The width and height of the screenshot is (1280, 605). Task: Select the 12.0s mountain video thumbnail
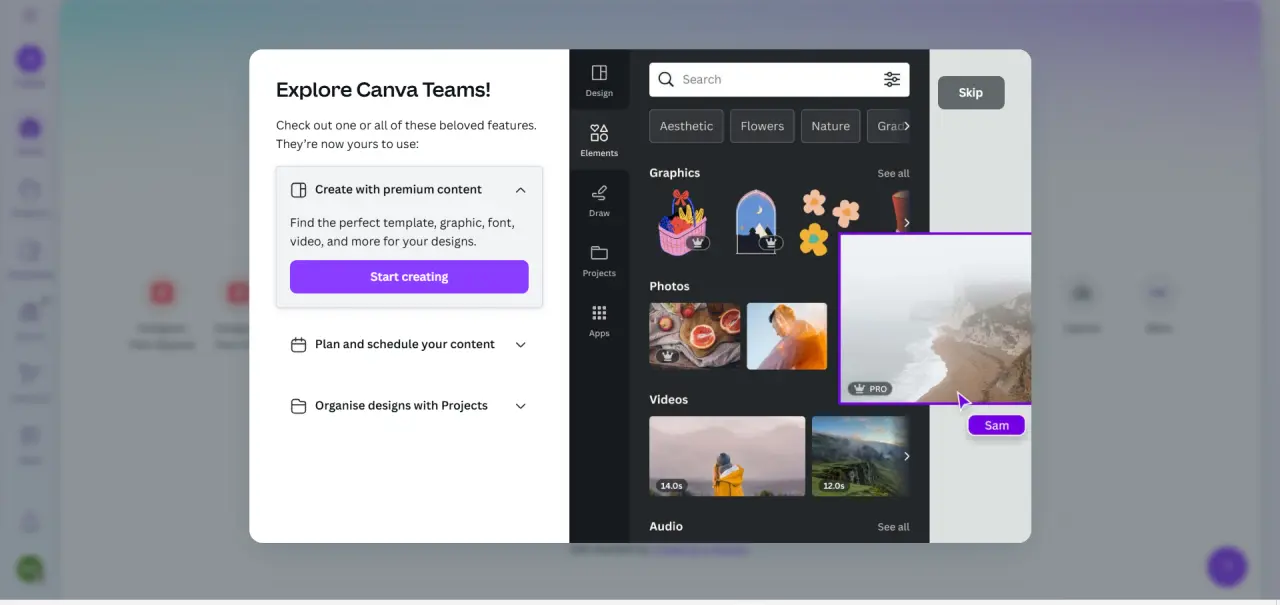[860, 456]
